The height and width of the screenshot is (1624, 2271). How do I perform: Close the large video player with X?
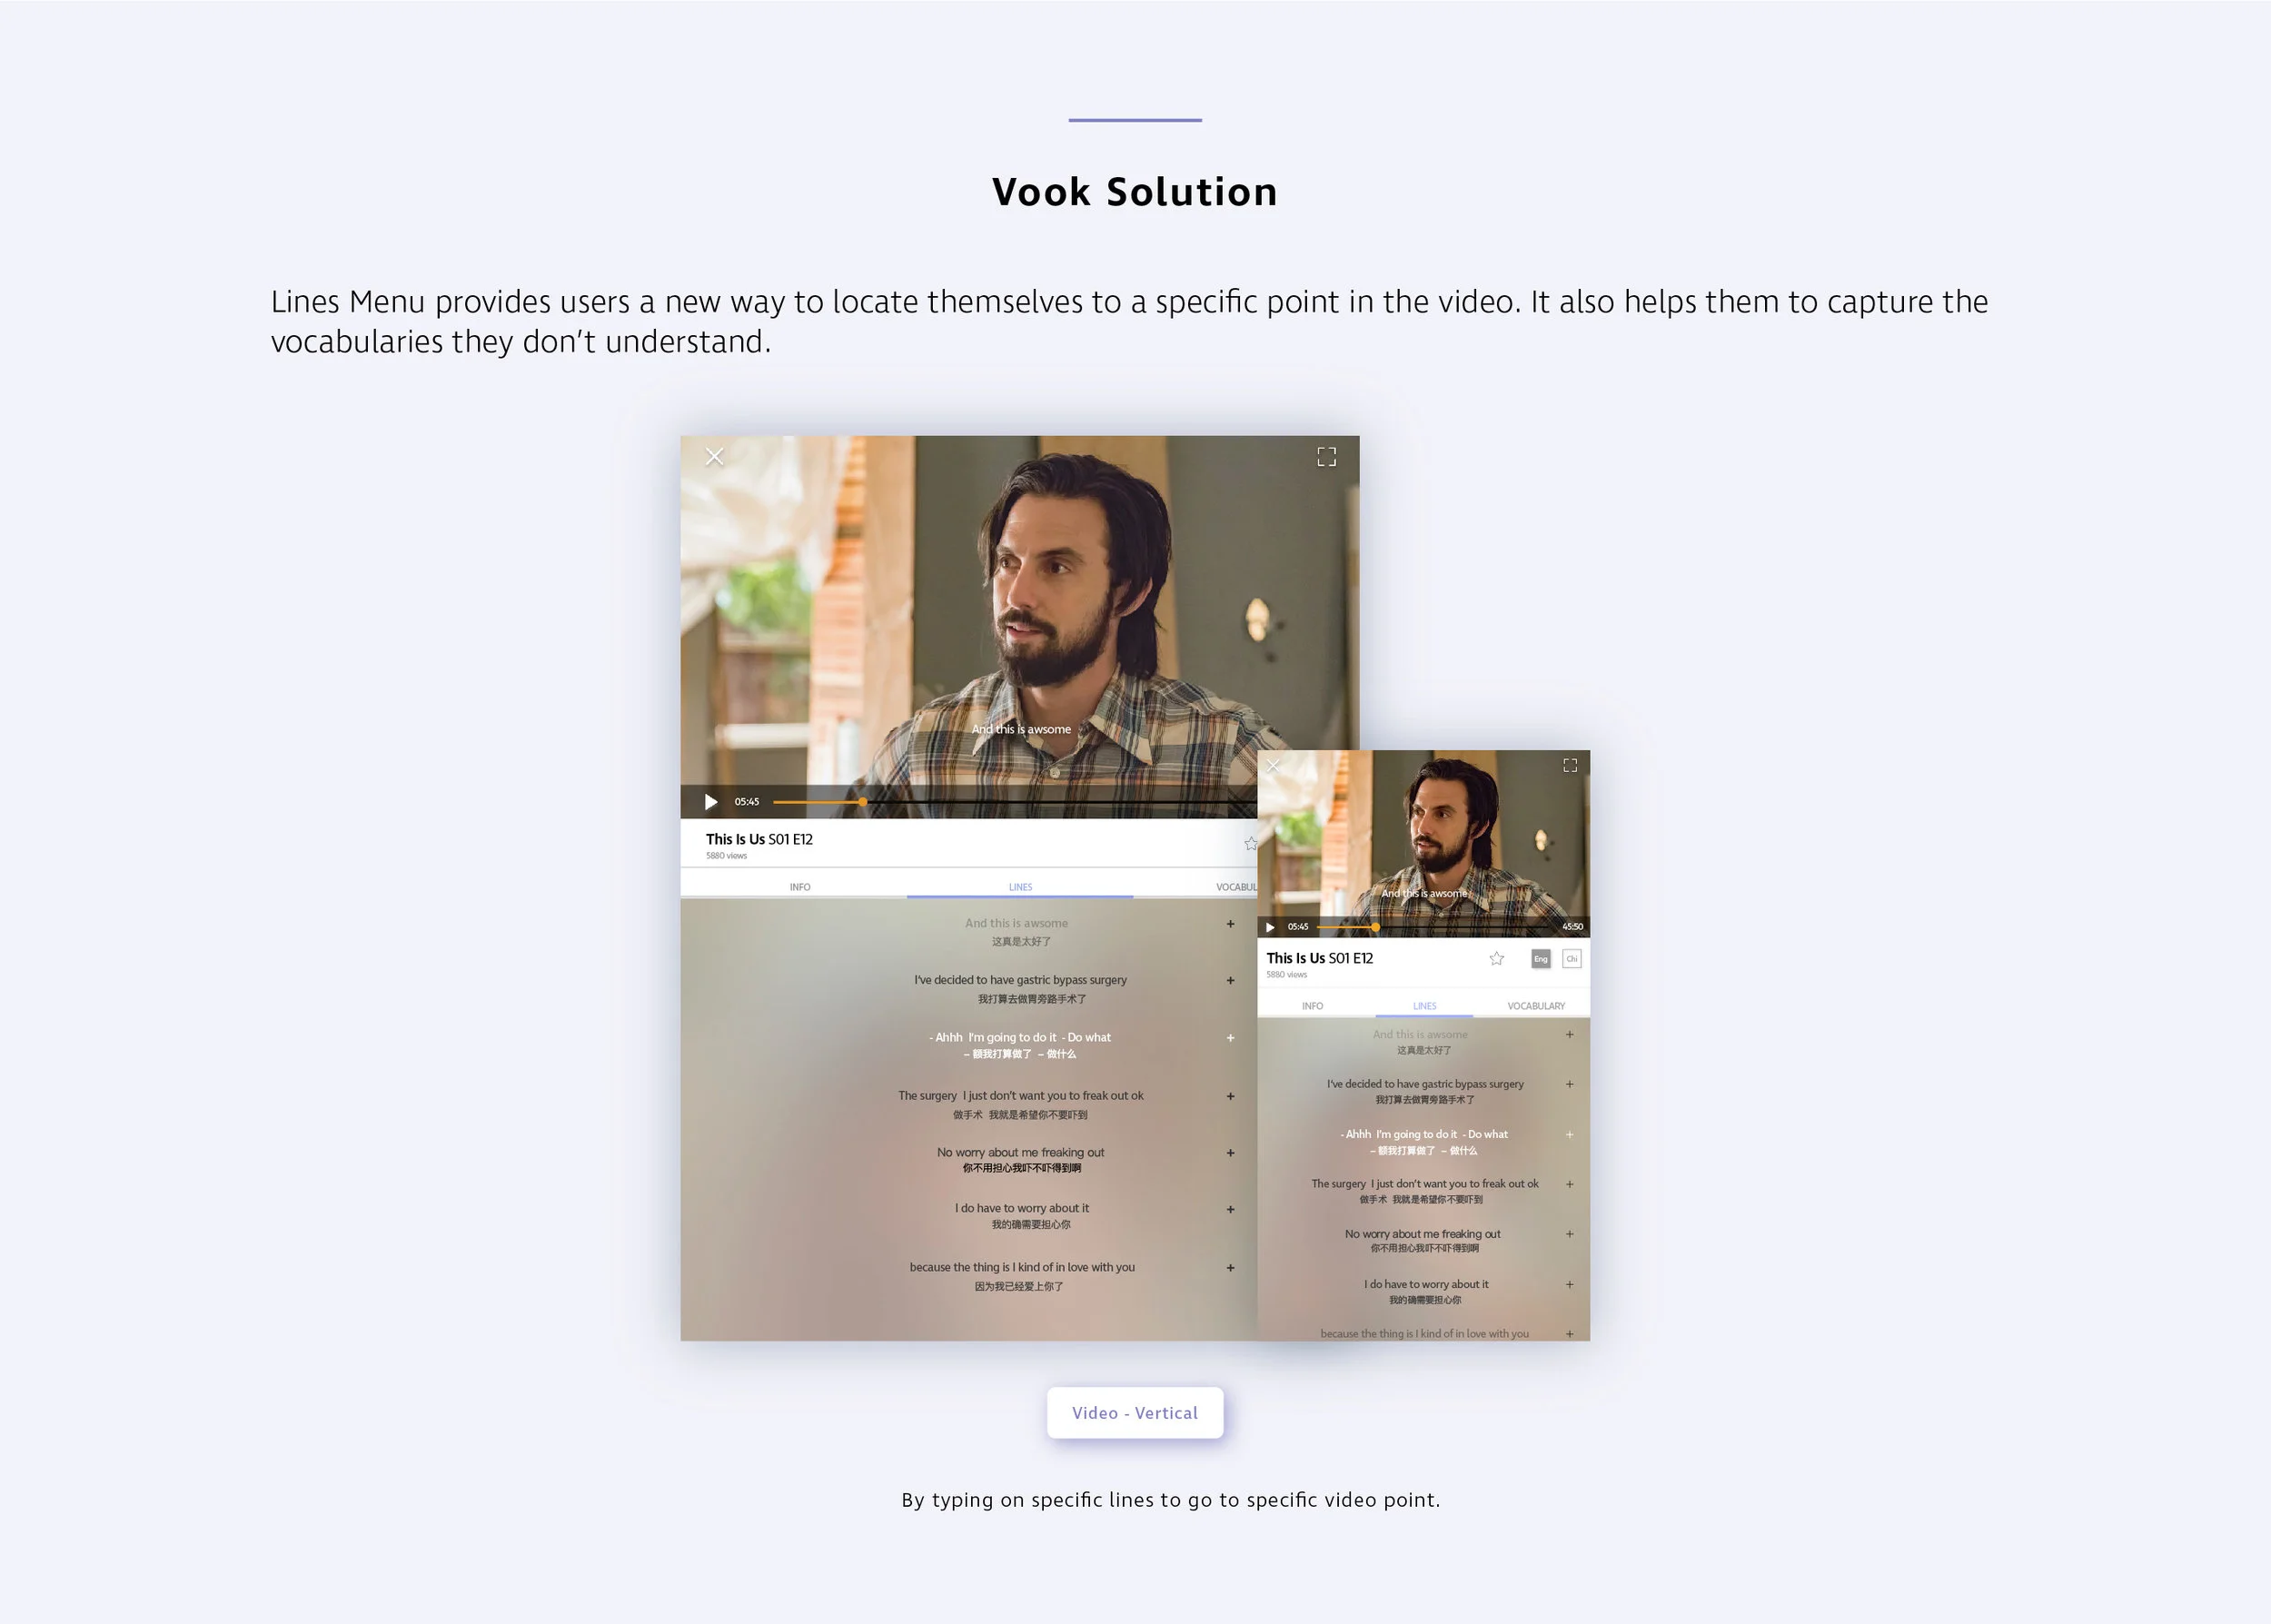pos(714,457)
